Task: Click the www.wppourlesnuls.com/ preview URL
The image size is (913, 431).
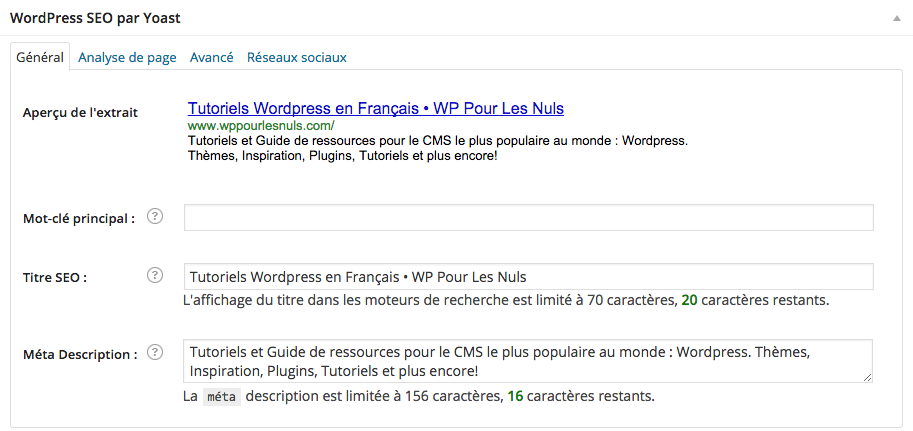Action: (x=261, y=126)
